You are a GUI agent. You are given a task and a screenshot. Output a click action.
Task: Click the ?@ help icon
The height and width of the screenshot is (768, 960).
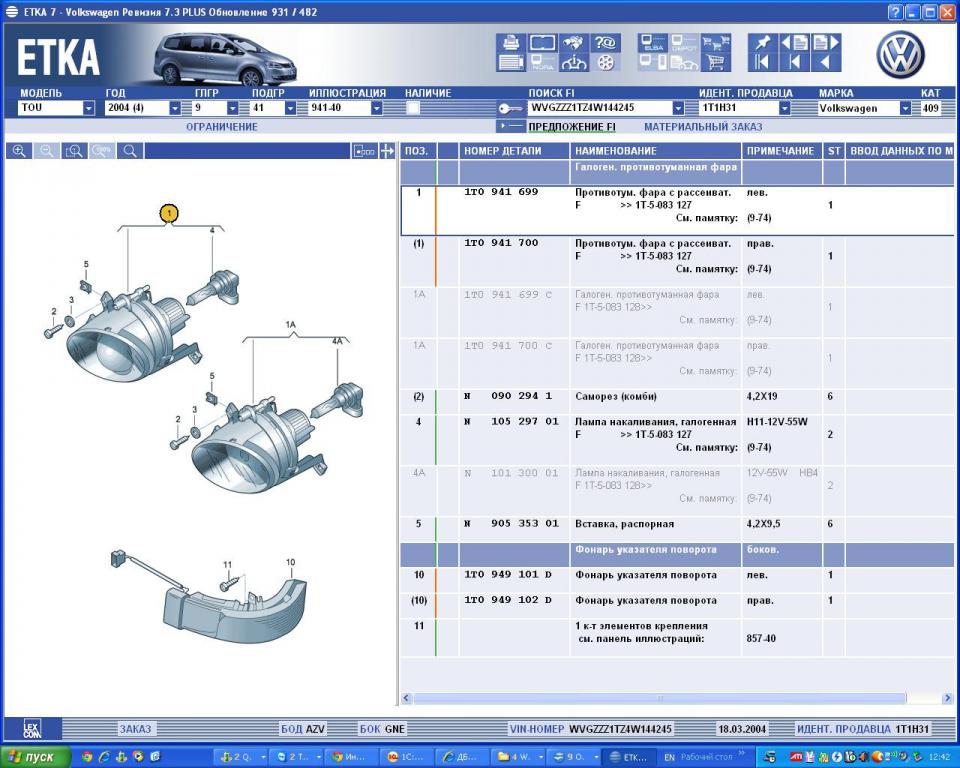(x=605, y=42)
